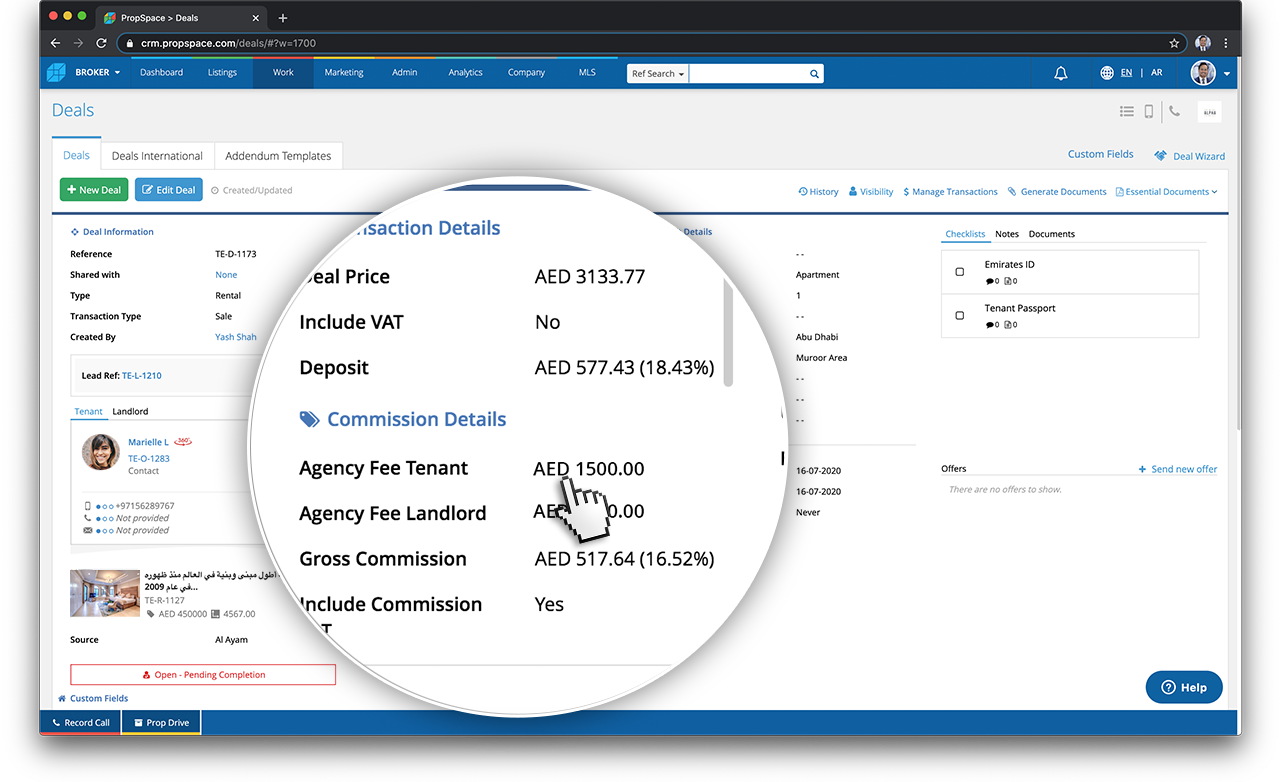The width and height of the screenshot is (1281, 782).
Task: Click the New Deal button
Action: coord(94,190)
